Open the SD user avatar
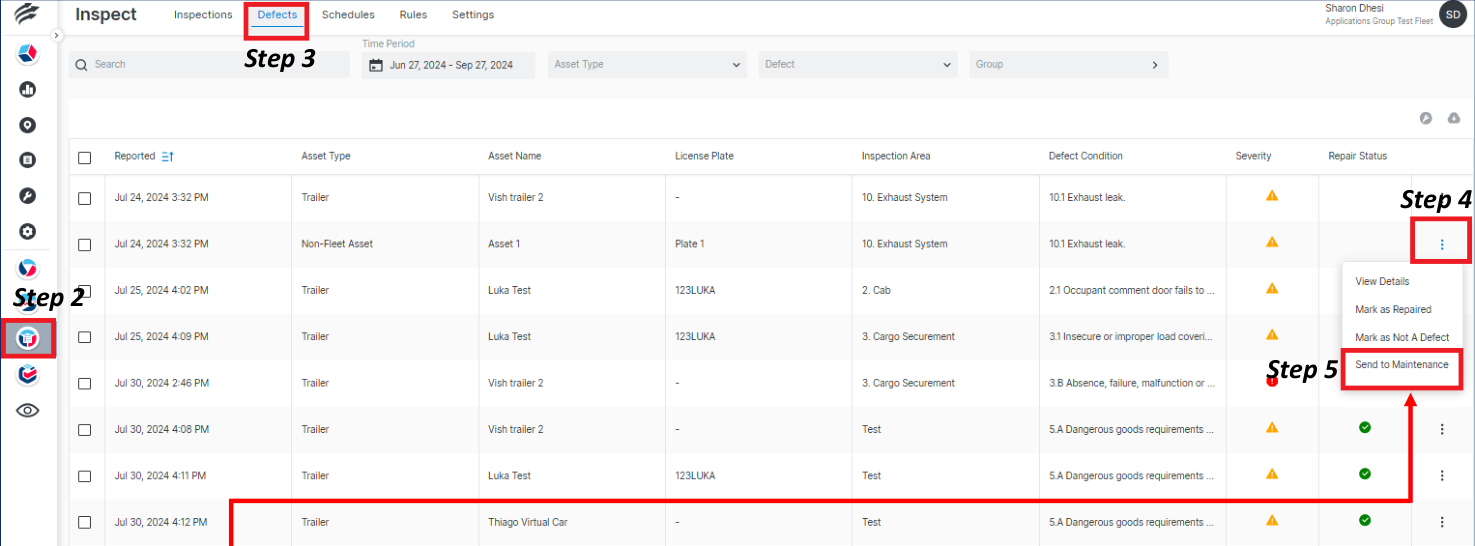The image size is (1475, 546). [1452, 14]
